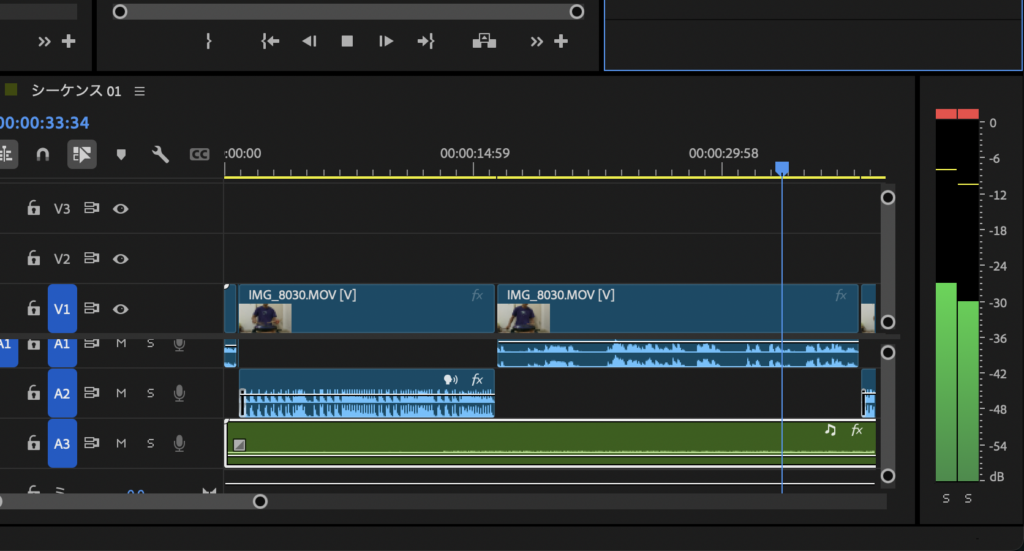Click the Export Frame camera icon
Viewport: 1024px width, 551px height.
(484, 41)
